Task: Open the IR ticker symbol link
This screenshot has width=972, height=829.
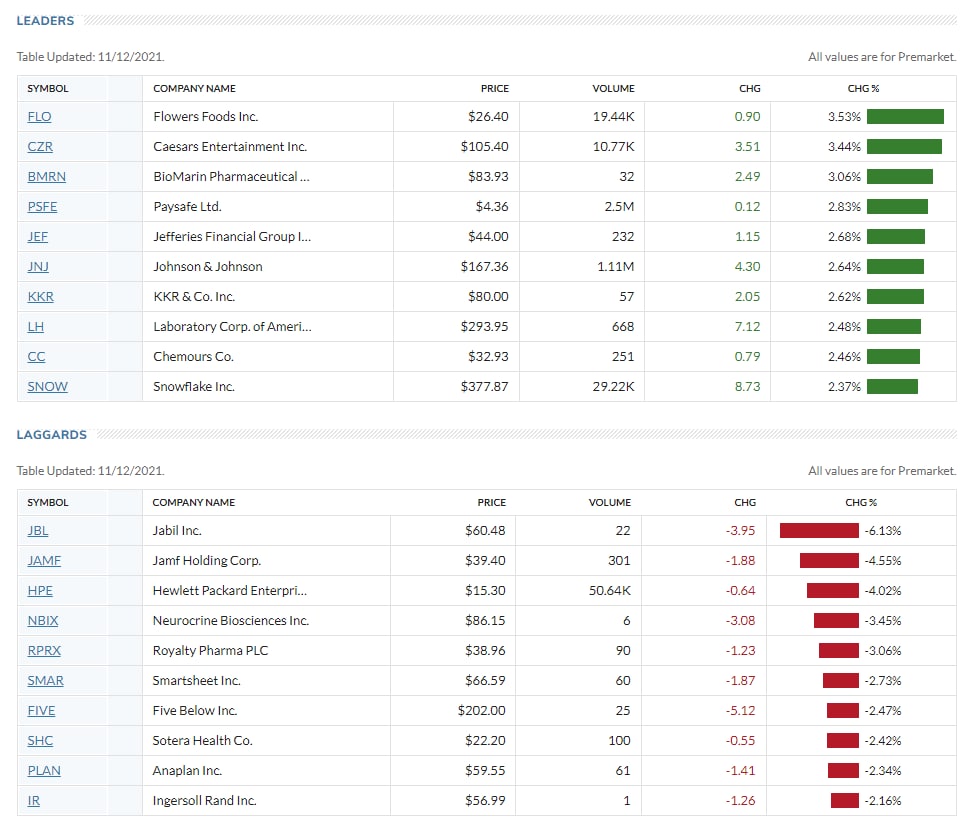Action: 33,800
